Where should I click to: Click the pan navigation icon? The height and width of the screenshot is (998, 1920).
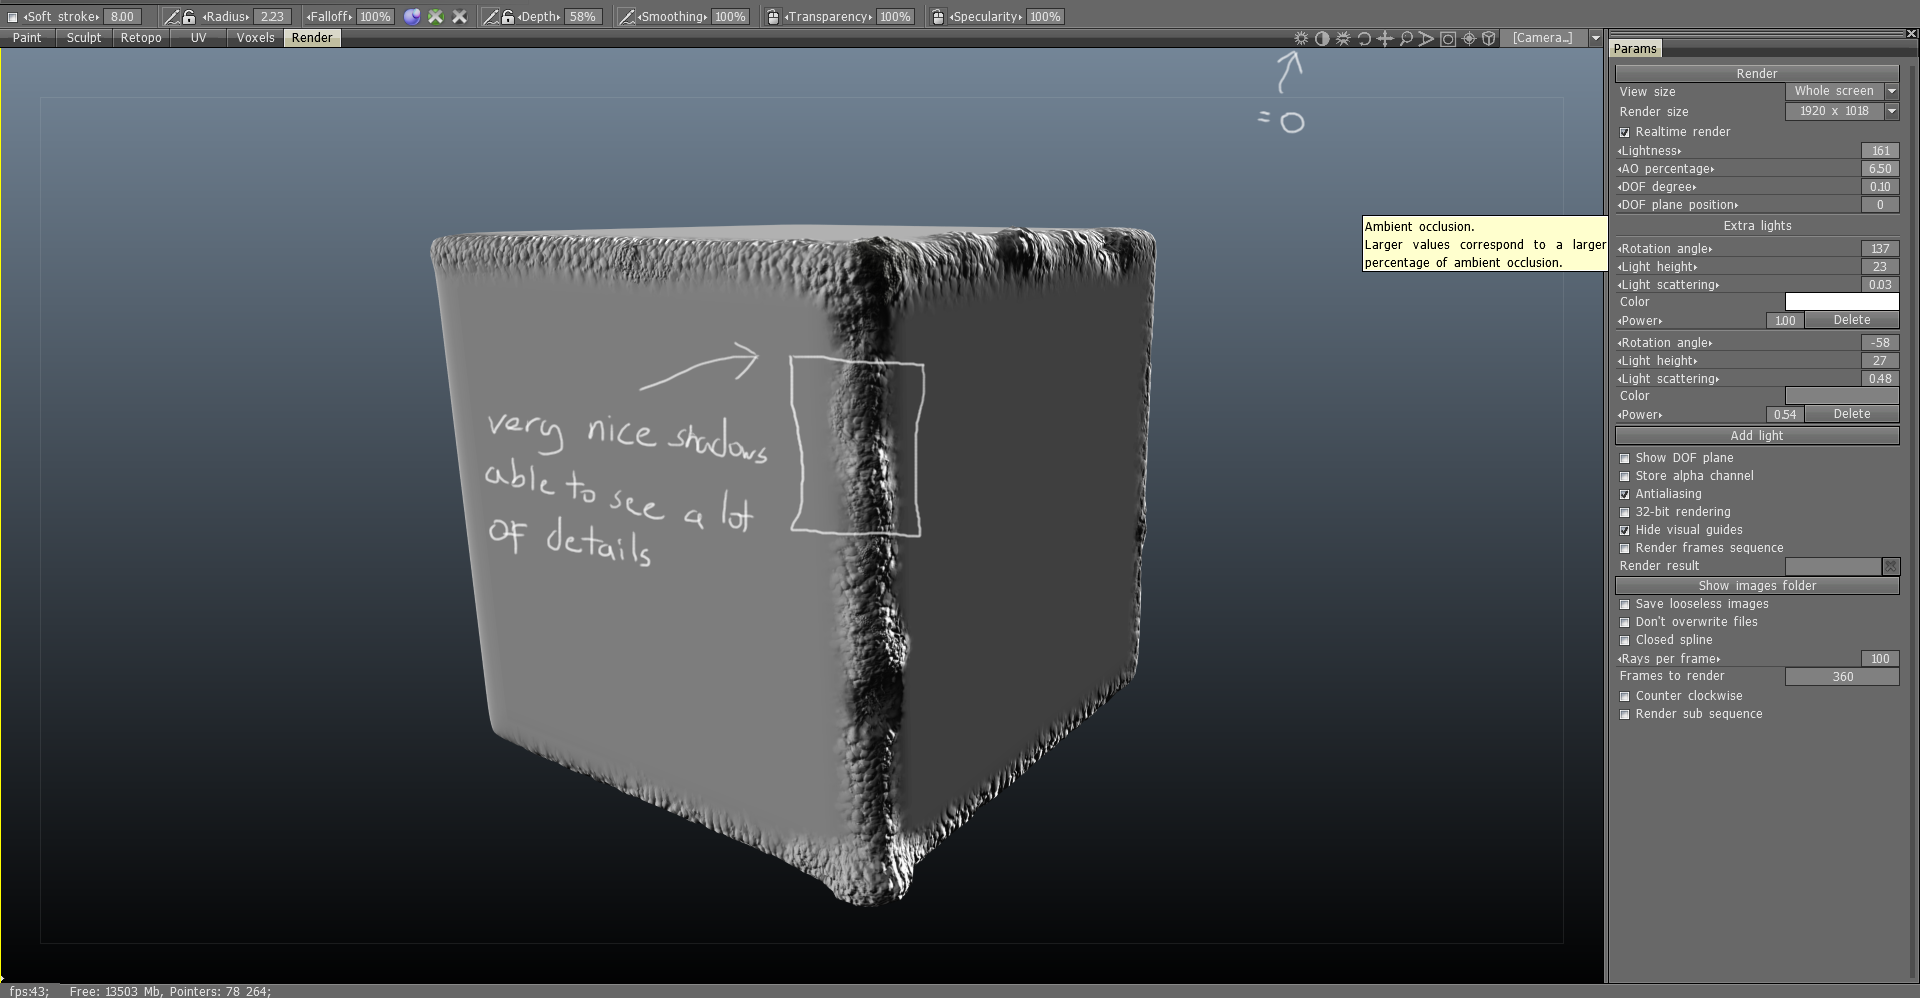coord(1385,38)
